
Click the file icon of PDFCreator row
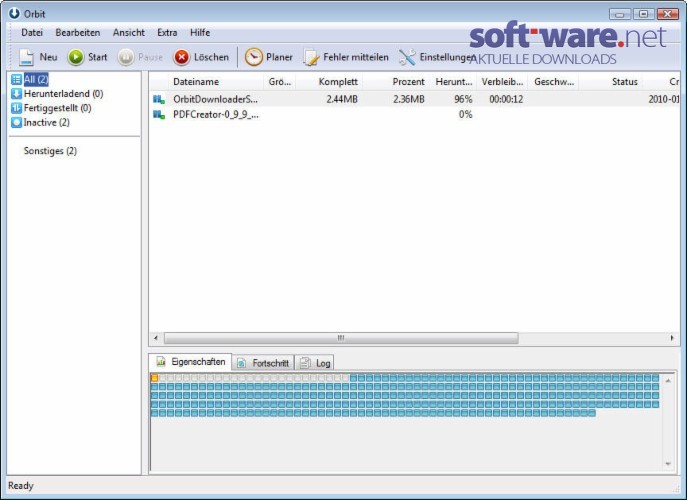click(x=159, y=115)
